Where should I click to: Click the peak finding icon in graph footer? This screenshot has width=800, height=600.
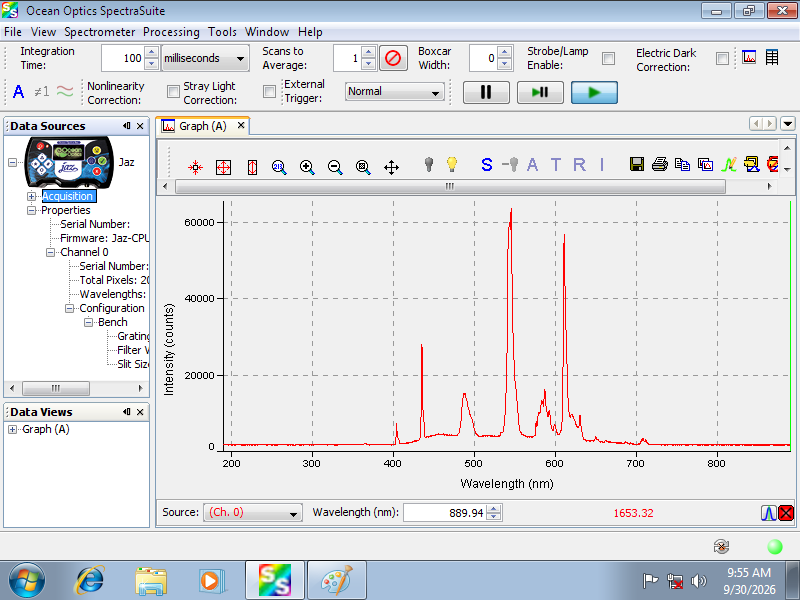[769, 513]
